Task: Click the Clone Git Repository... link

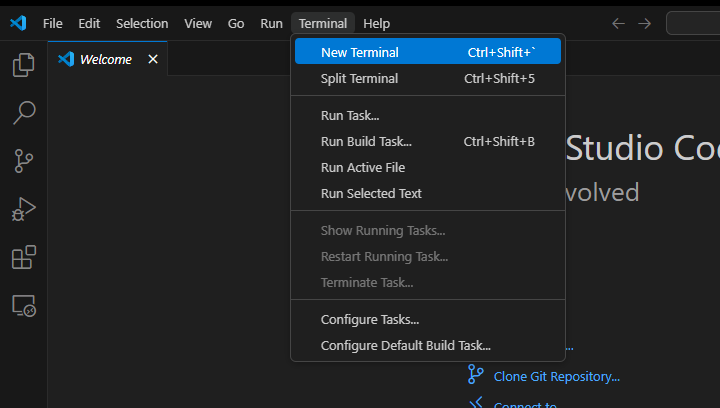Action: pos(557,376)
